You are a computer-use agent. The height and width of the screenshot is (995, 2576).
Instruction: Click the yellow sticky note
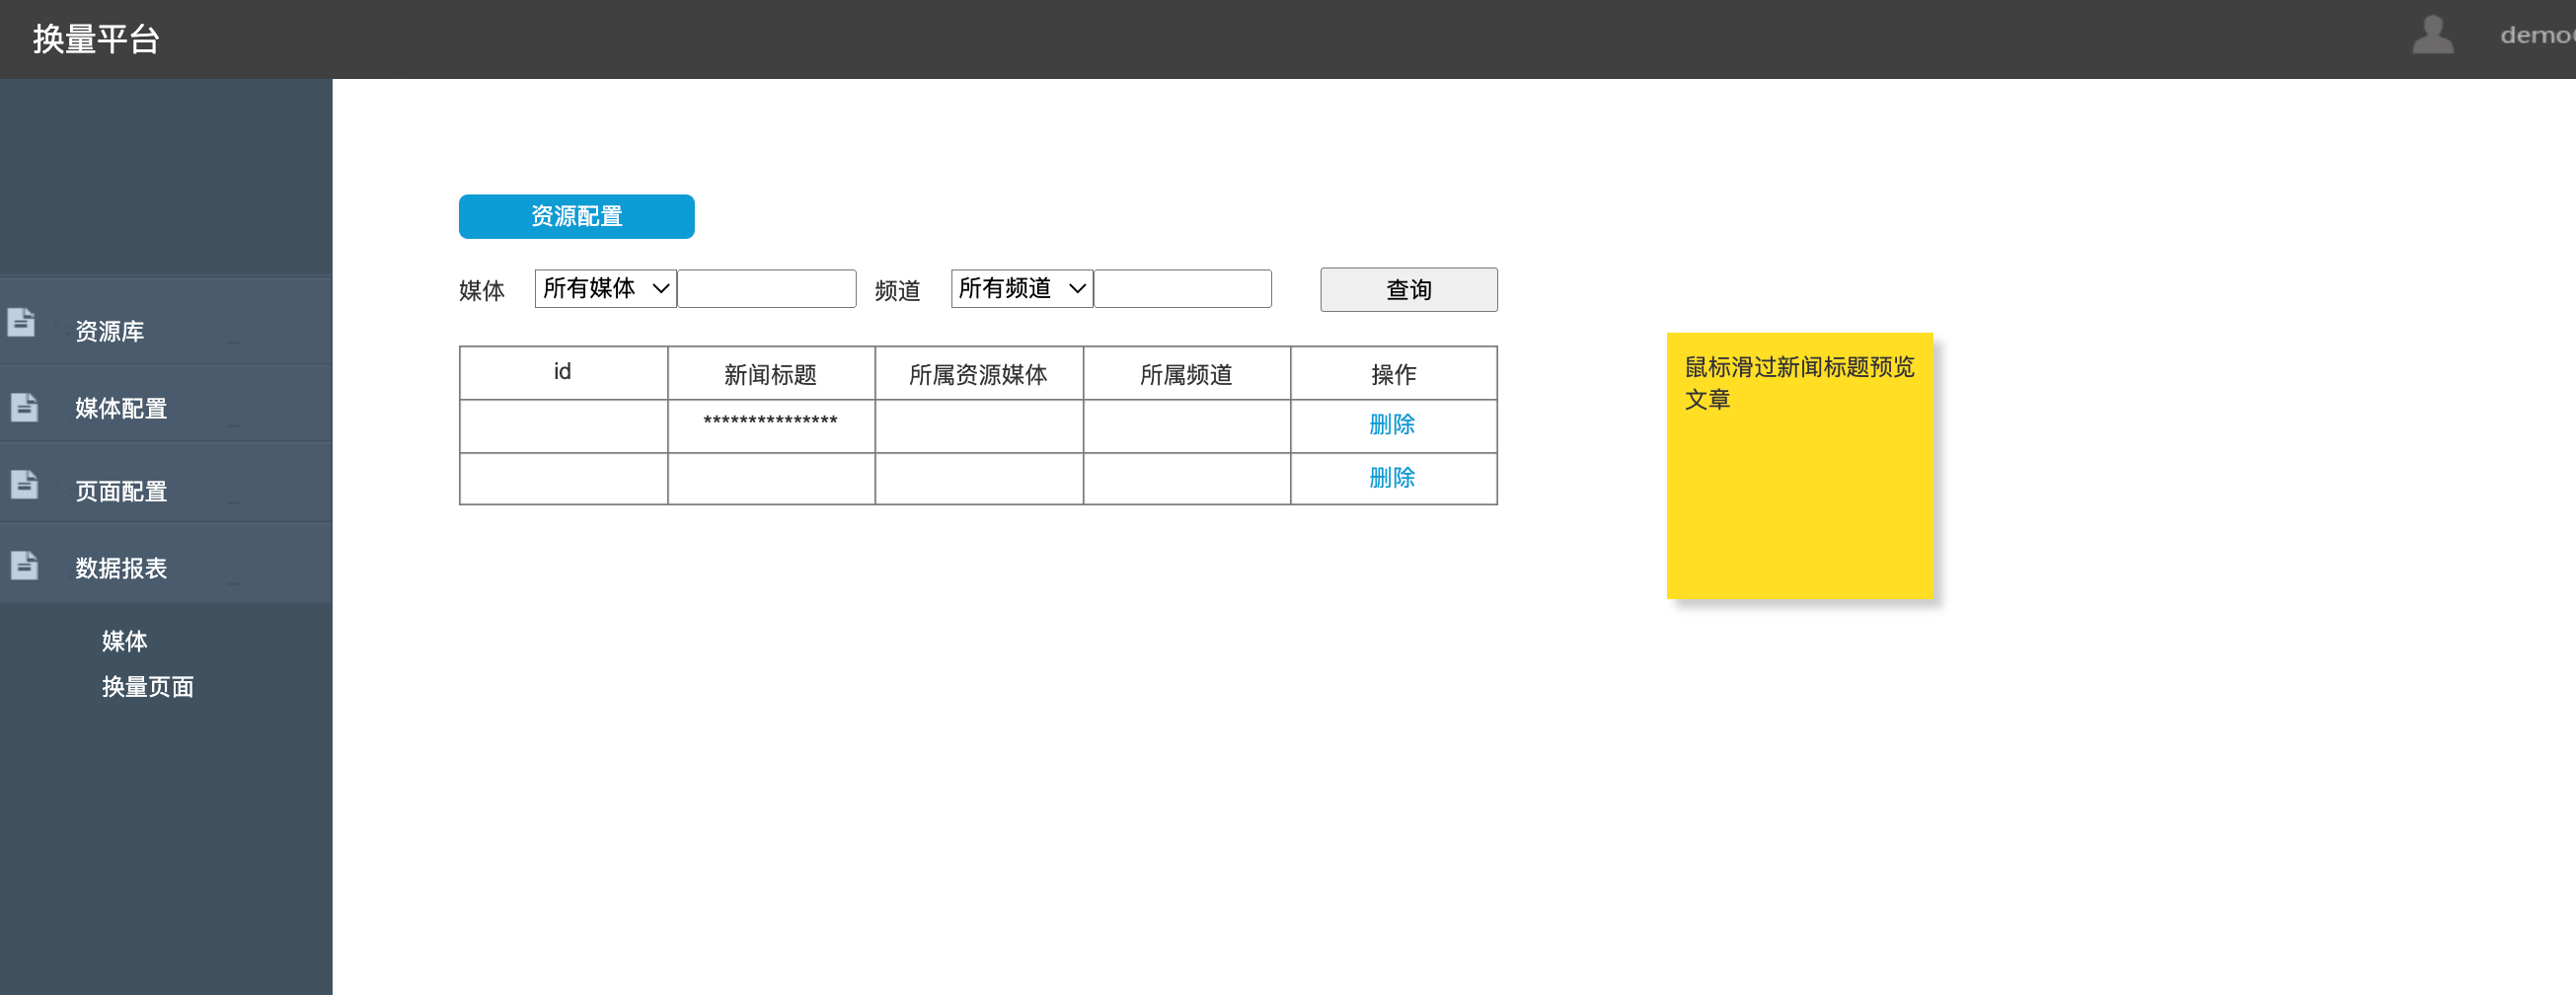point(1799,466)
